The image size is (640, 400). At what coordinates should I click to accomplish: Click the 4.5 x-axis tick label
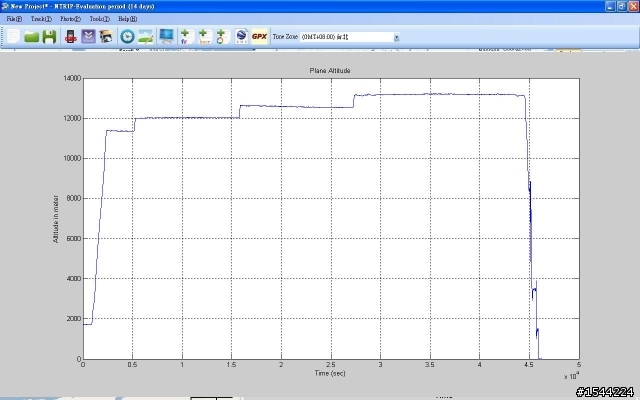click(529, 364)
